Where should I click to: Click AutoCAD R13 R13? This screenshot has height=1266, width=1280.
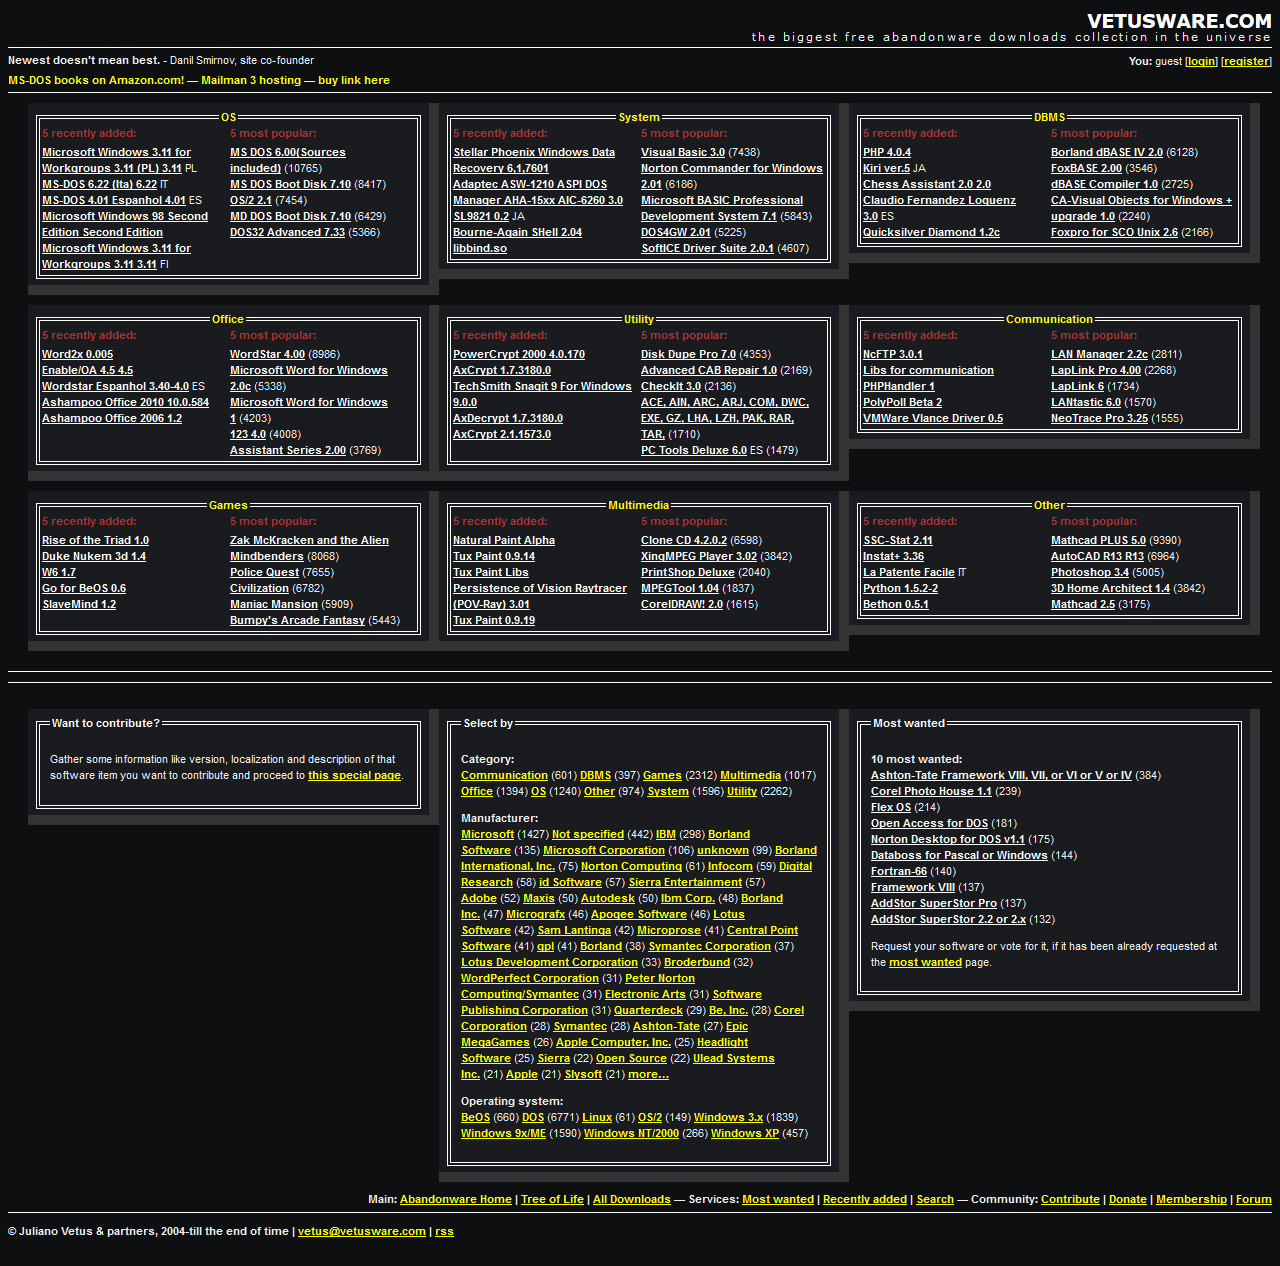point(1097,556)
